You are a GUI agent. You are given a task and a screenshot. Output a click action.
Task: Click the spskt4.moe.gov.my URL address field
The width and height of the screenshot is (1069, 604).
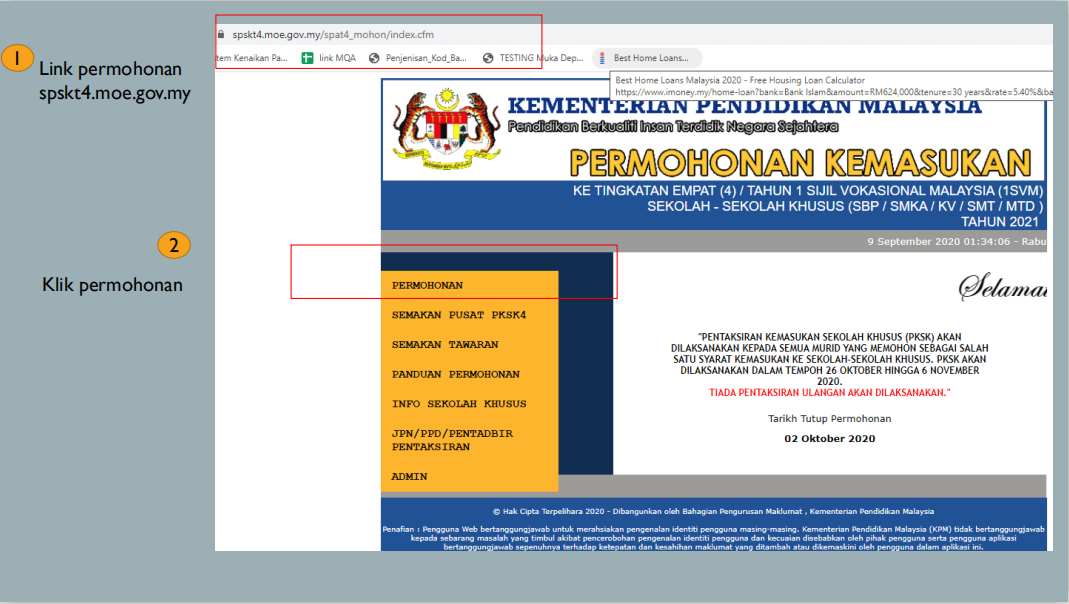[x=333, y=35]
